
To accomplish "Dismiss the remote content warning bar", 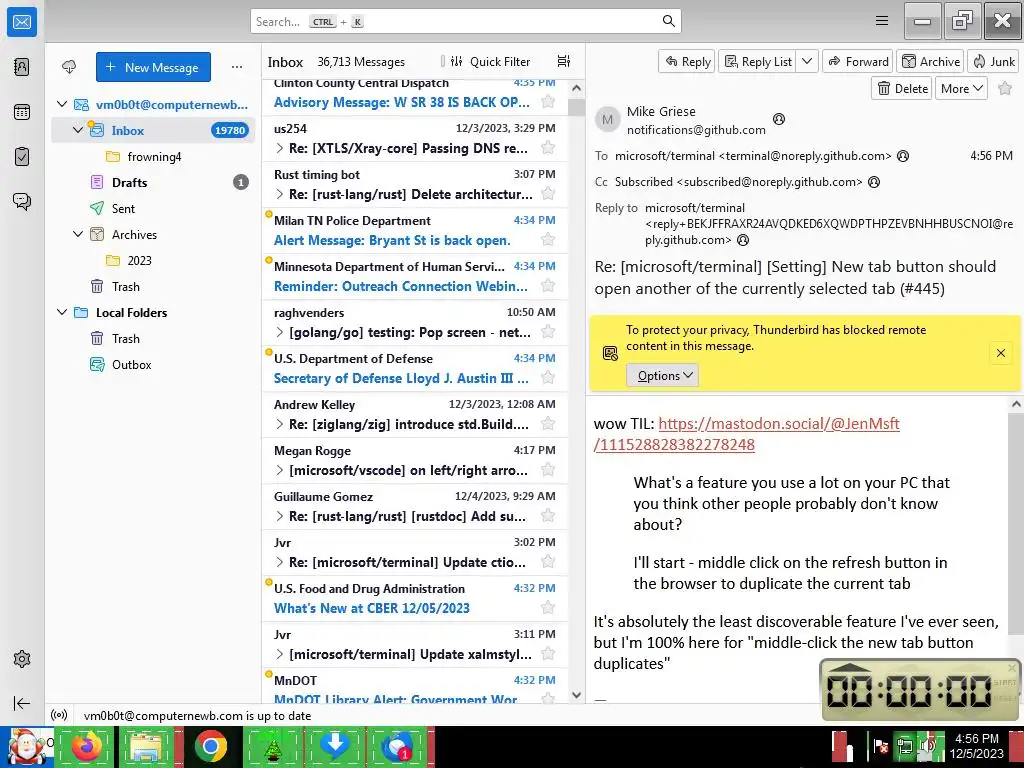I will [x=1000, y=353].
